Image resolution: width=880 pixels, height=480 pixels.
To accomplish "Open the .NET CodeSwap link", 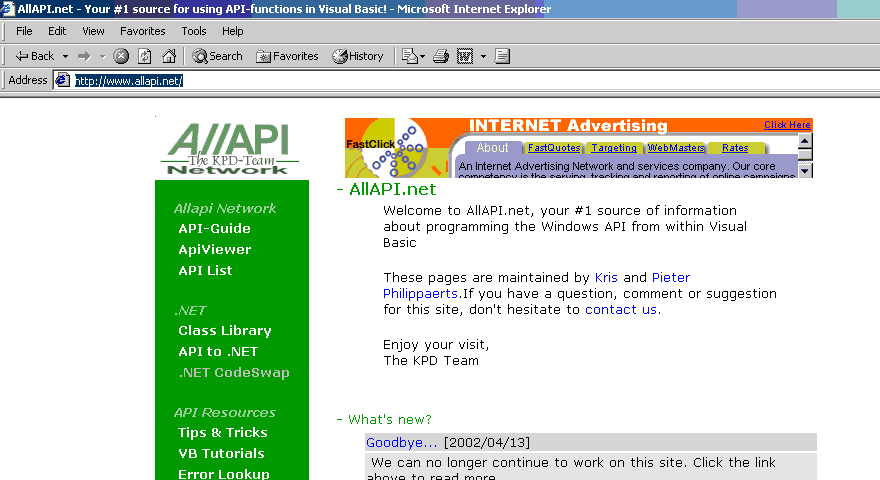I will (233, 373).
